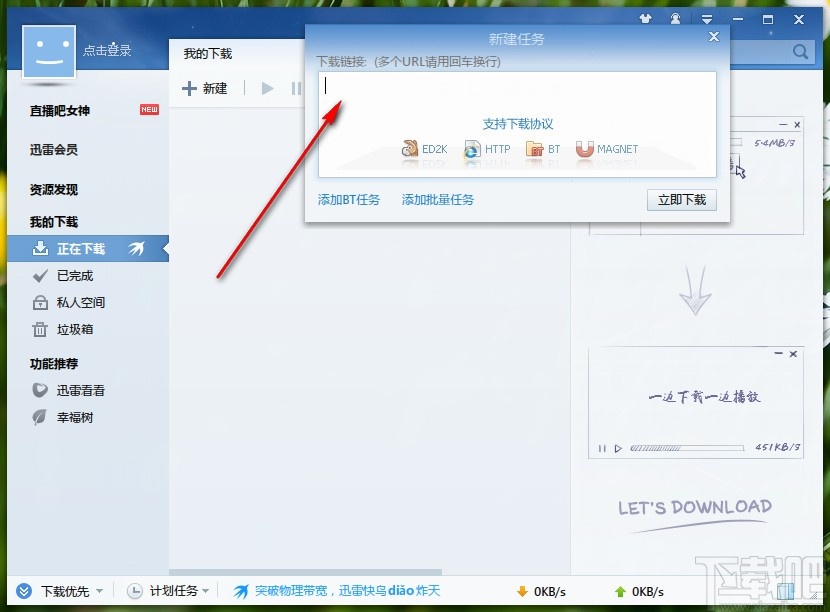Open 资源发现 in the sidebar

coord(53,190)
